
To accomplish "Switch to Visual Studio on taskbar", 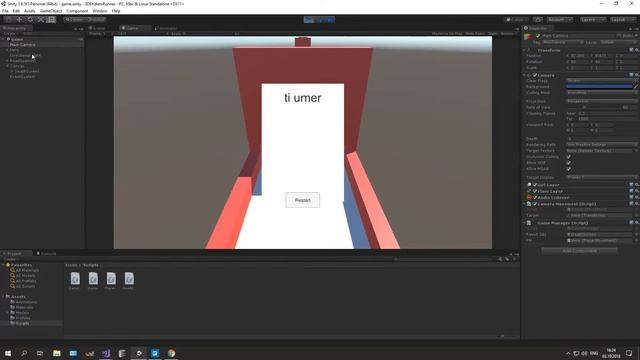I will pos(106,353).
